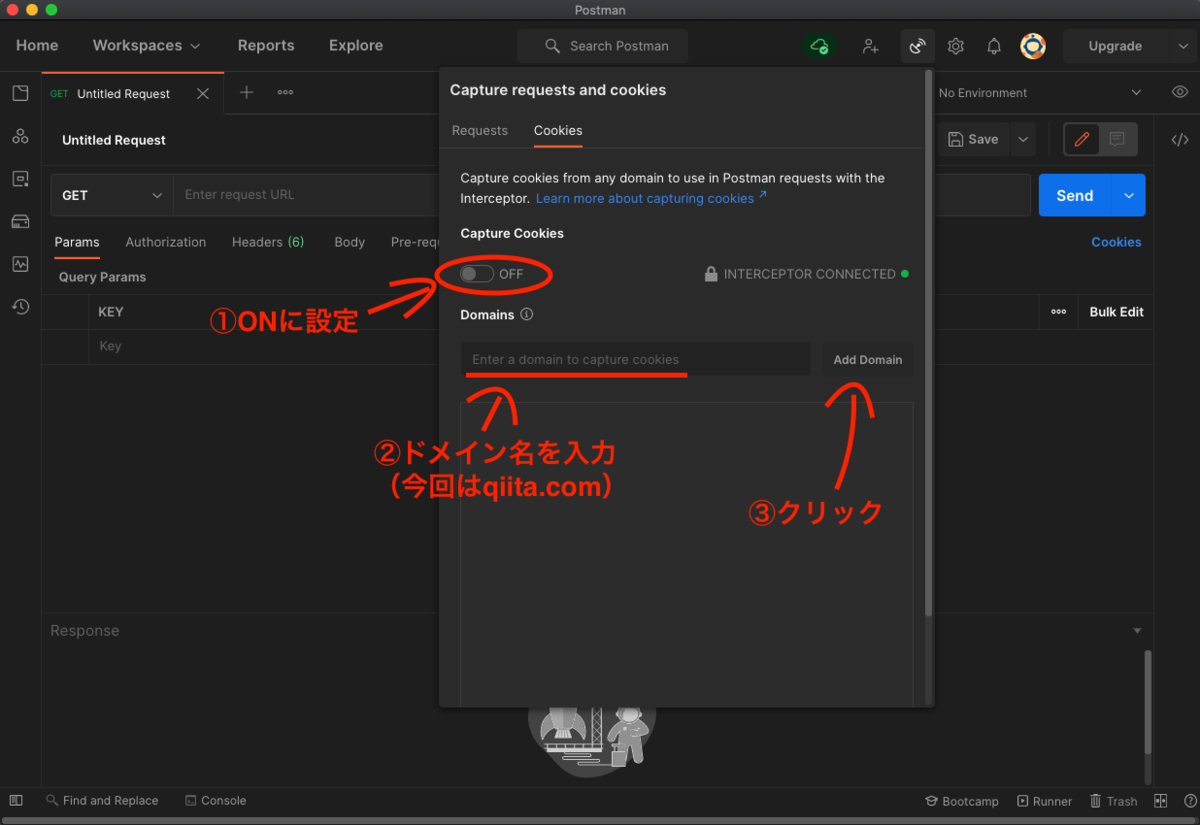Open the Trash
Image resolution: width=1200 pixels, height=825 pixels.
[1113, 801]
